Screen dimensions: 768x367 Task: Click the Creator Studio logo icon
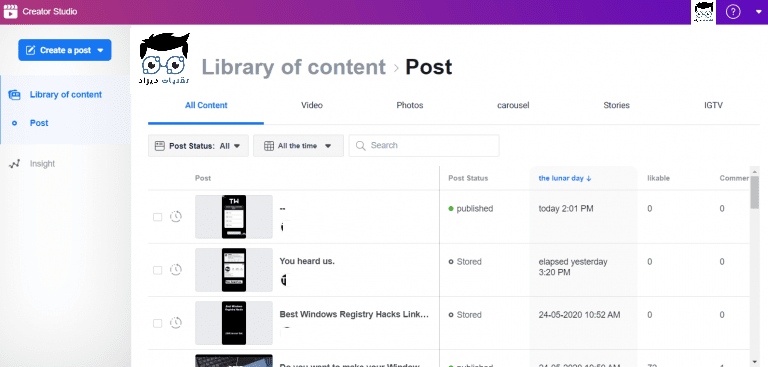10,11
